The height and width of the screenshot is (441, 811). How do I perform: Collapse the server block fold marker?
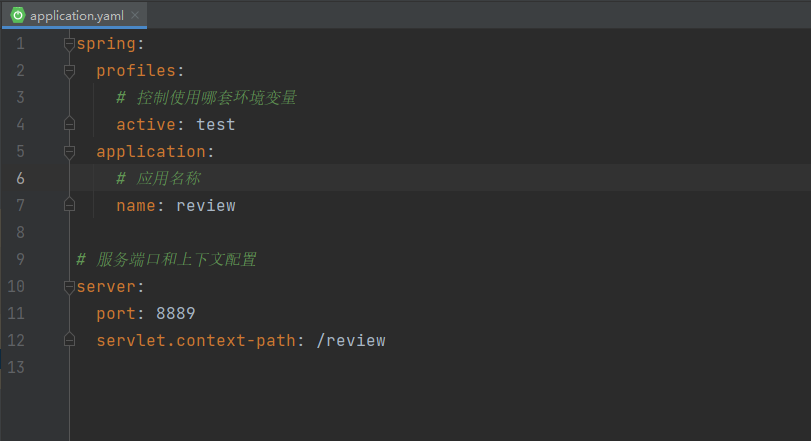69,287
